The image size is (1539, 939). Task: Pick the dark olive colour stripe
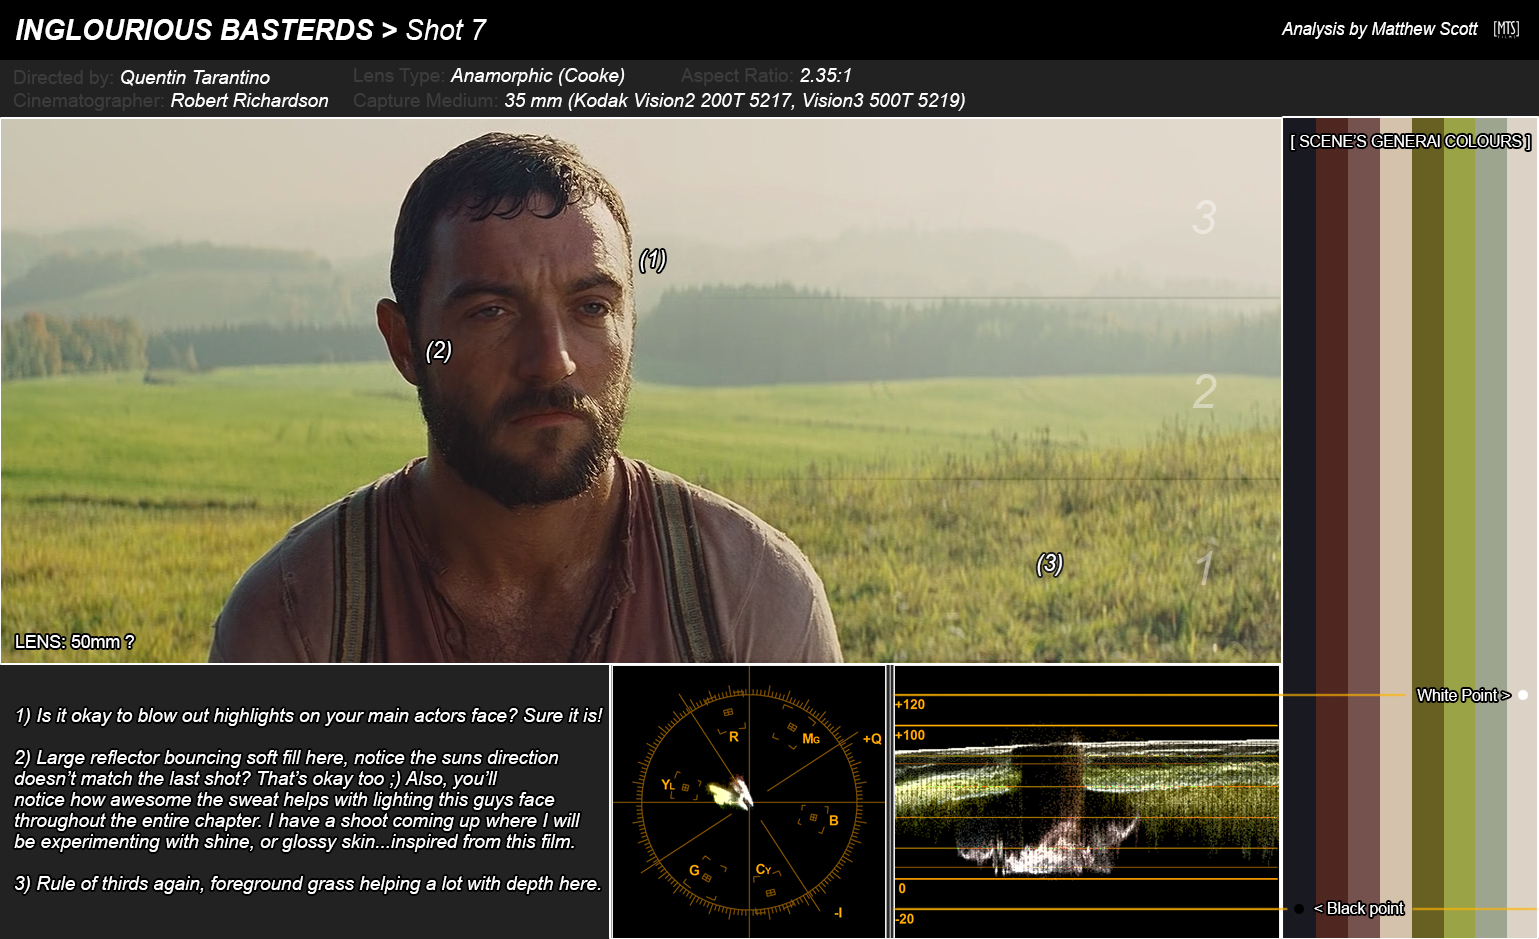click(1428, 528)
